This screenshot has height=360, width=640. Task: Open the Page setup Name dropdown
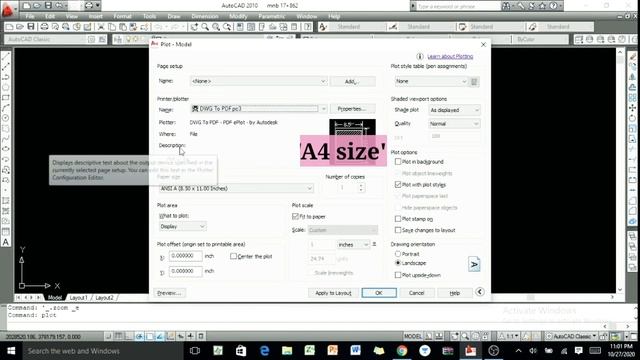pyautogui.click(x=259, y=81)
